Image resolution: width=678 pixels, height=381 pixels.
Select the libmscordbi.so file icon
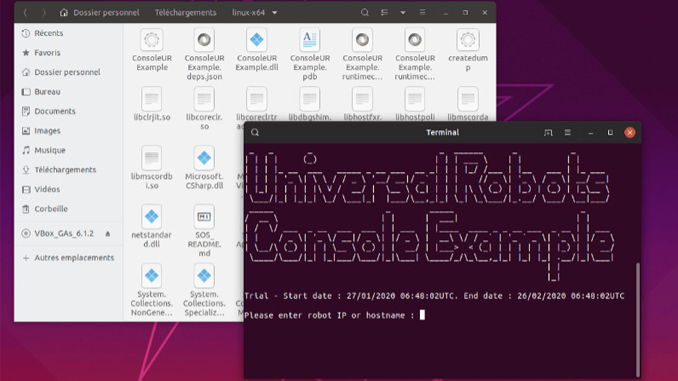[152, 158]
